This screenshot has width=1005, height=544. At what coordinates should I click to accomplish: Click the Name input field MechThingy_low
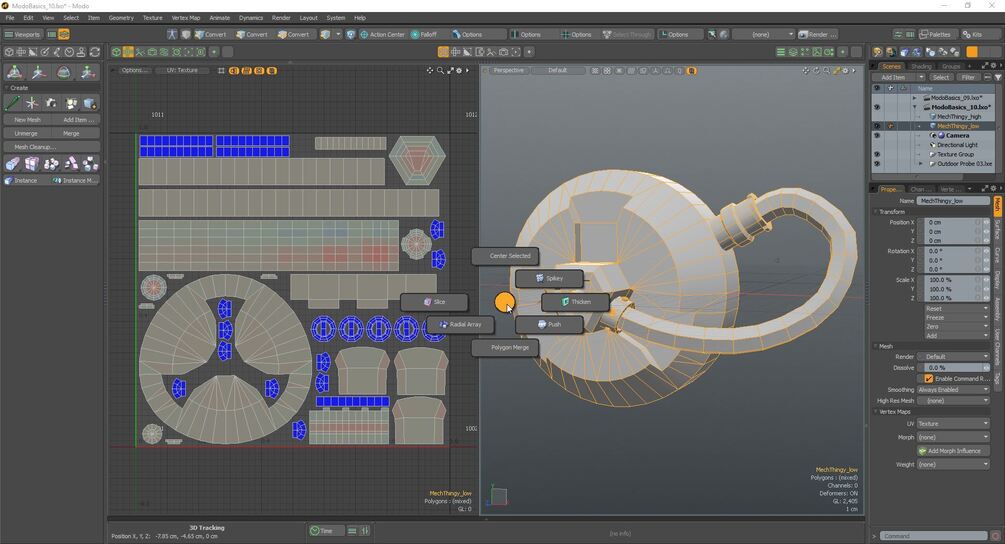pyautogui.click(x=953, y=201)
